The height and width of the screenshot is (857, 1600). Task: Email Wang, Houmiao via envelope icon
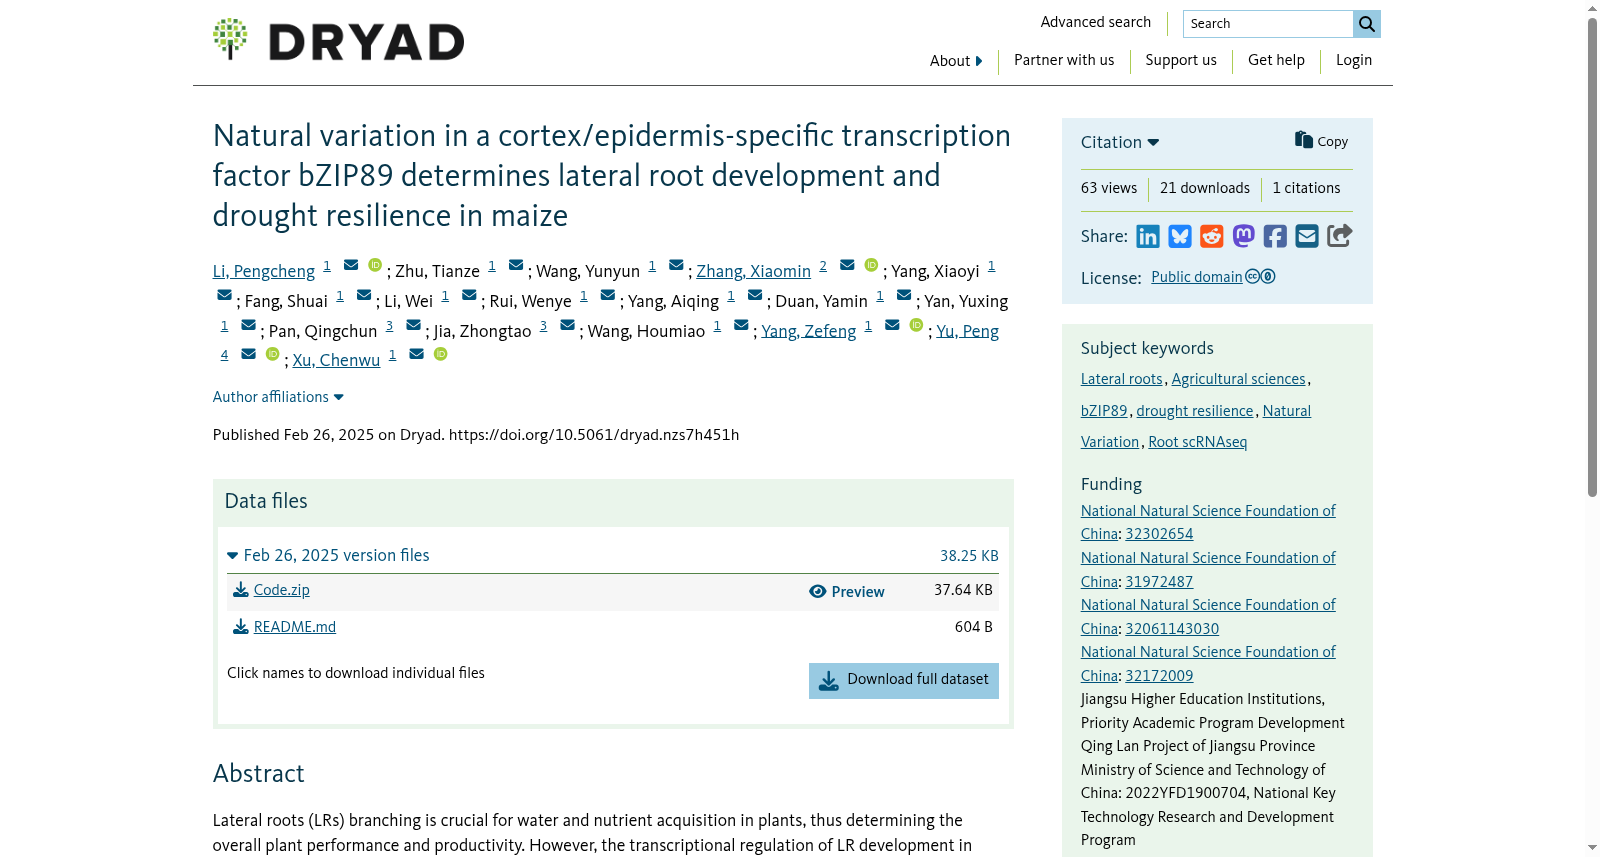(741, 325)
